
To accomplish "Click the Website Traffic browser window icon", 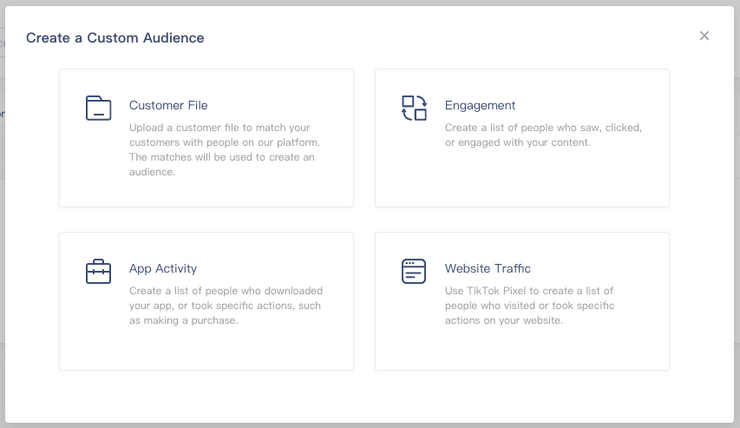I will point(414,271).
